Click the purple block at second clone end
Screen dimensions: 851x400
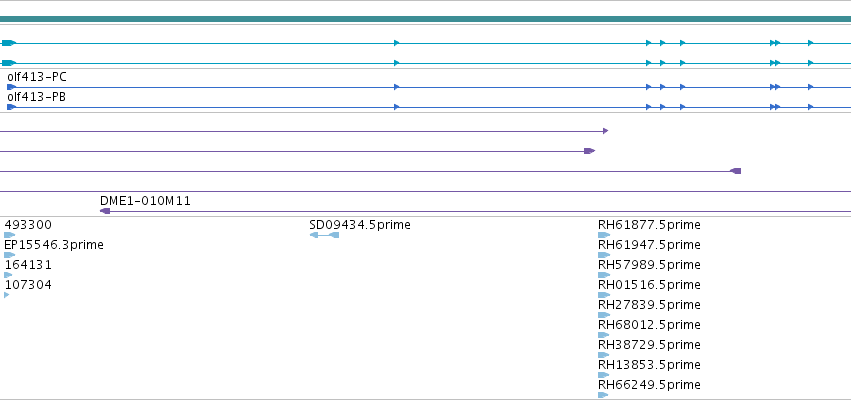click(589, 151)
